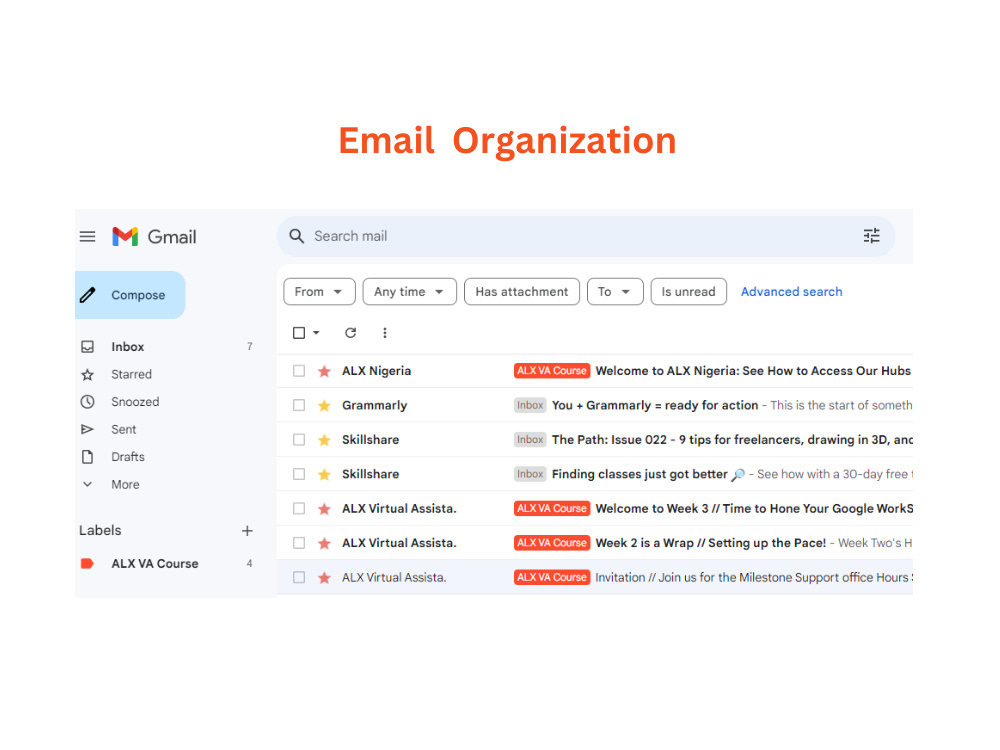The width and height of the screenshot is (1000, 750).
Task: Unstar the Week 2 is a Wrap email
Action: point(325,543)
